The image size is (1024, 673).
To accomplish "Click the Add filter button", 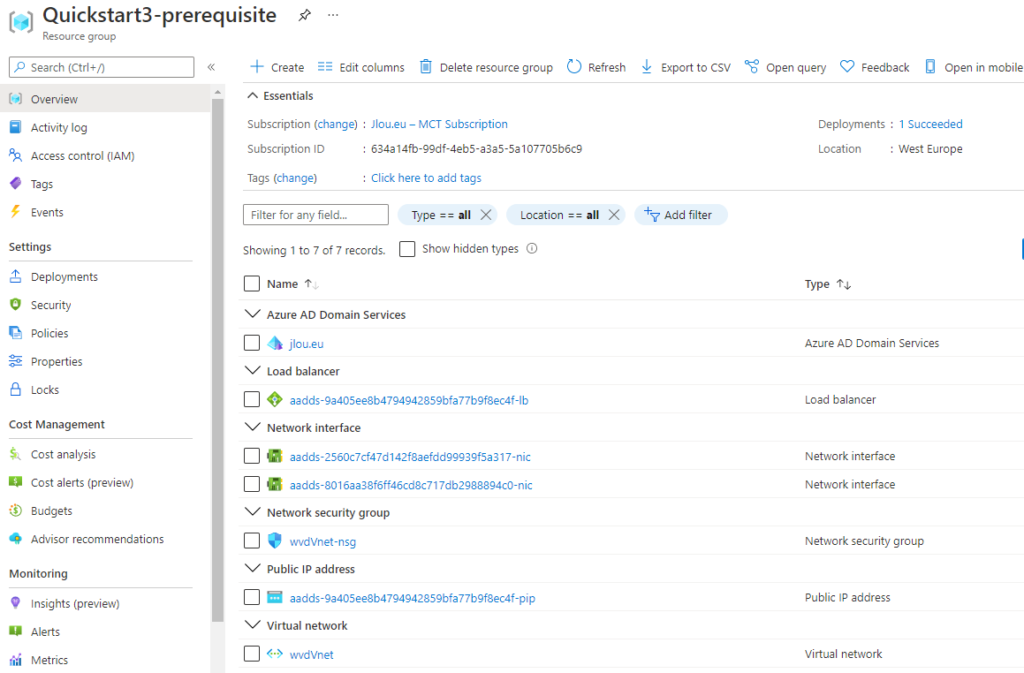I will (680, 215).
